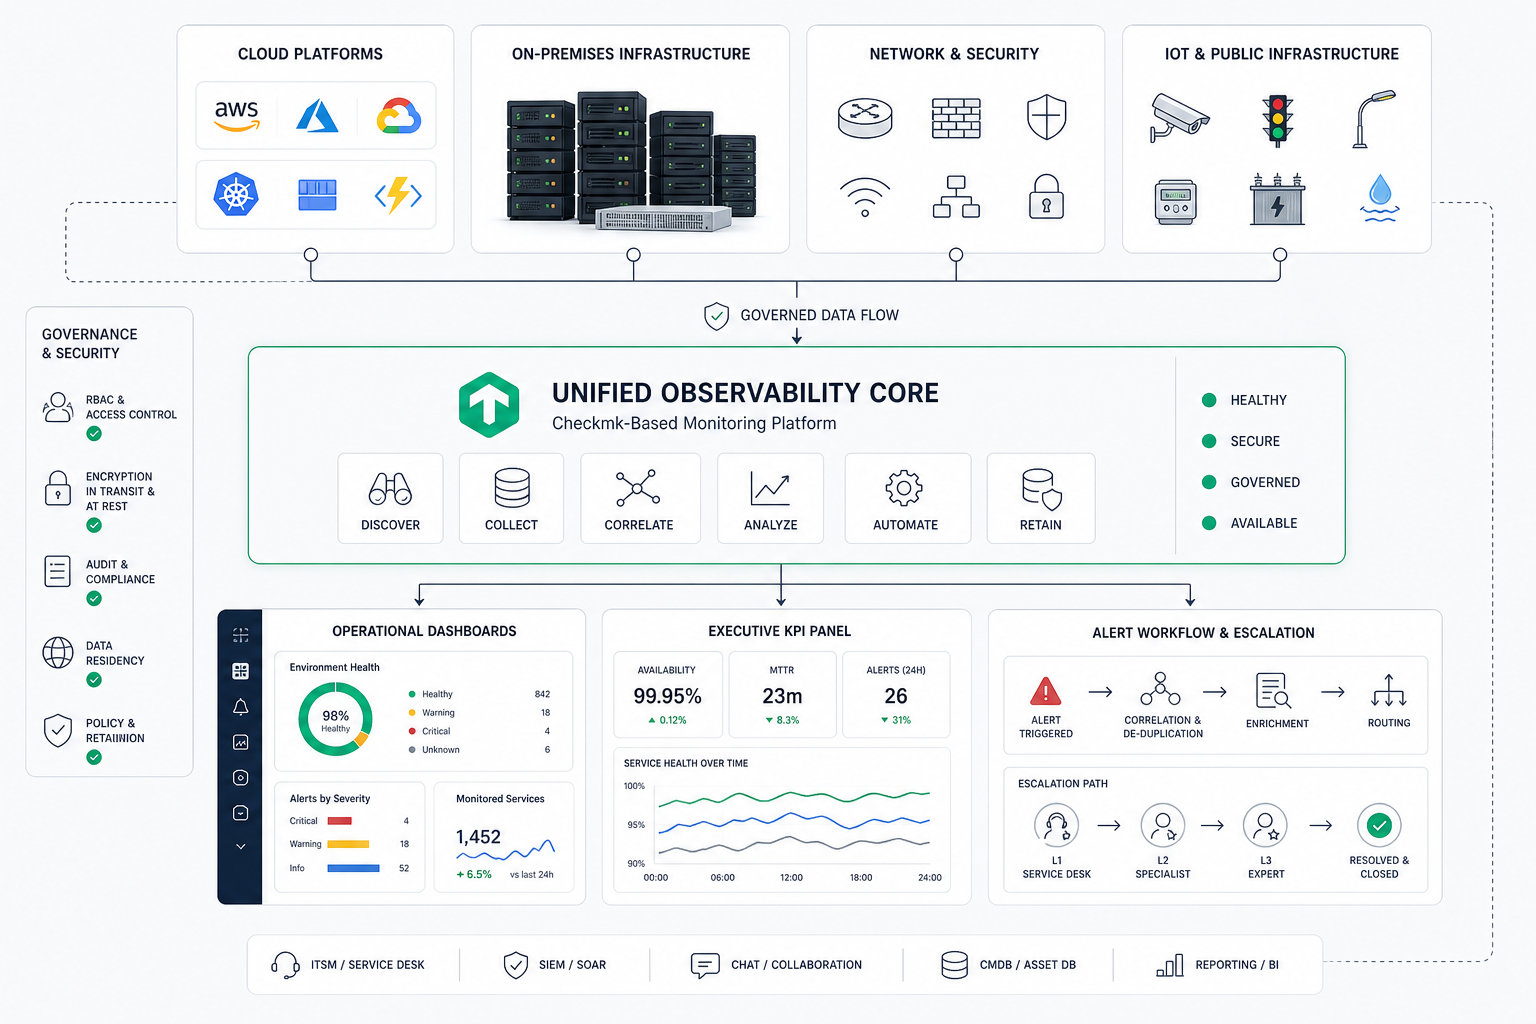Select the Governed green status dot
The height and width of the screenshot is (1024, 1536).
(x=1209, y=482)
